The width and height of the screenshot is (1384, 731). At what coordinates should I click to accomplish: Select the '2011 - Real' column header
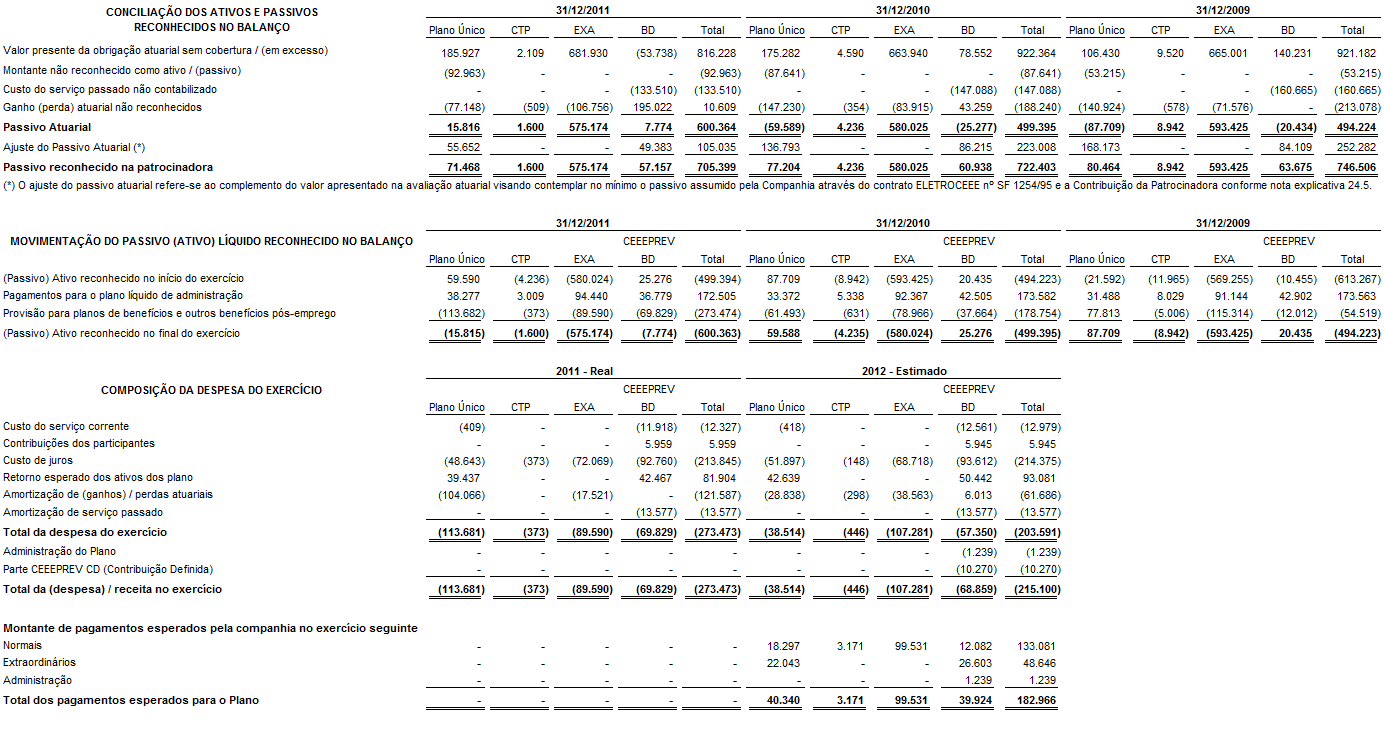pyautogui.click(x=585, y=371)
